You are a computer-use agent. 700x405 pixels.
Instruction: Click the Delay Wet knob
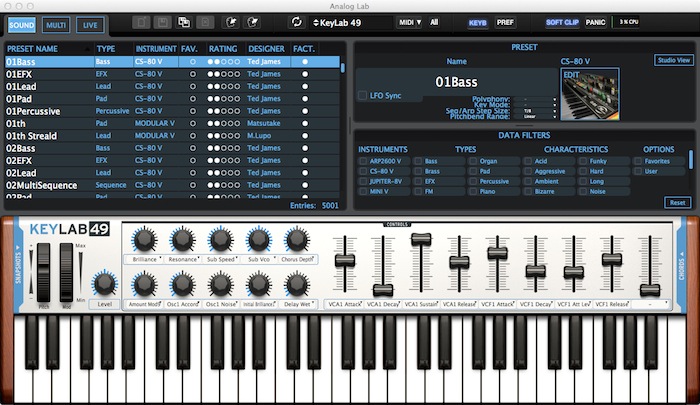297,285
